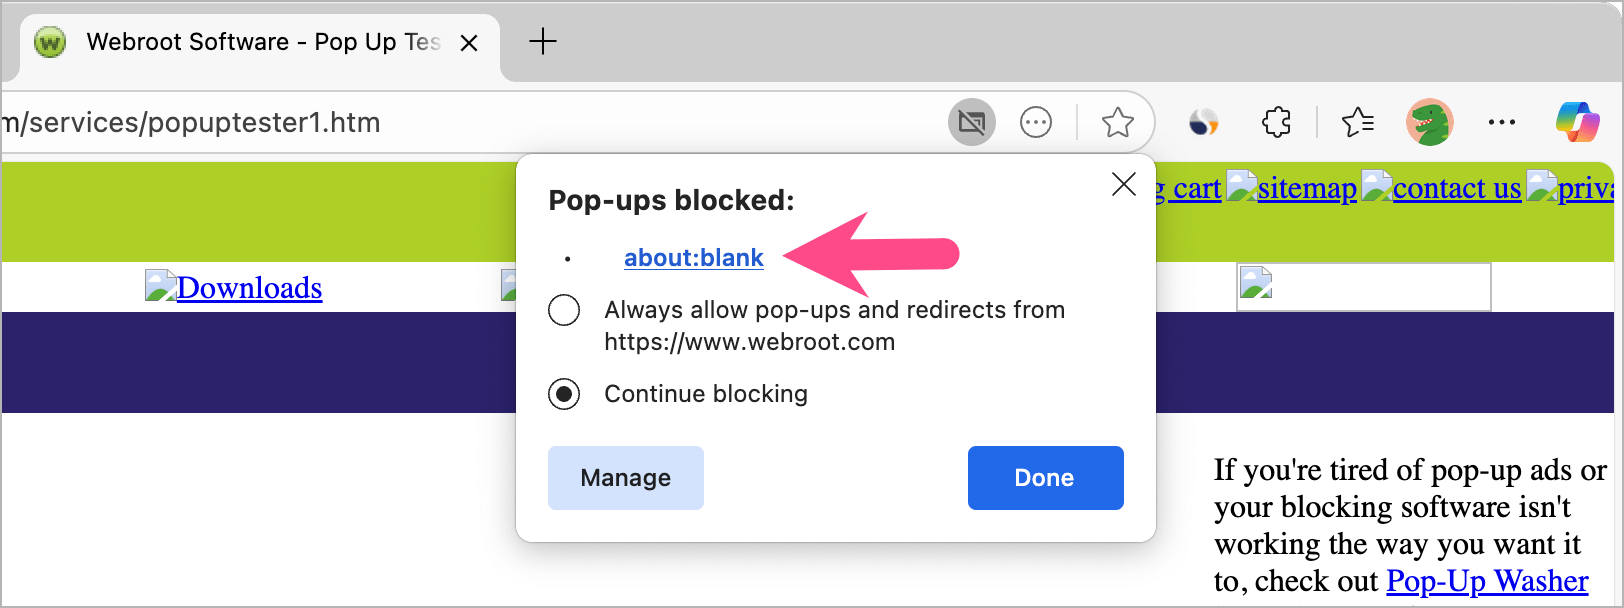Open the Extensions puzzle piece icon
Image resolution: width=1624 pixels, height=608 pixels.
[x=1276, y=123]
